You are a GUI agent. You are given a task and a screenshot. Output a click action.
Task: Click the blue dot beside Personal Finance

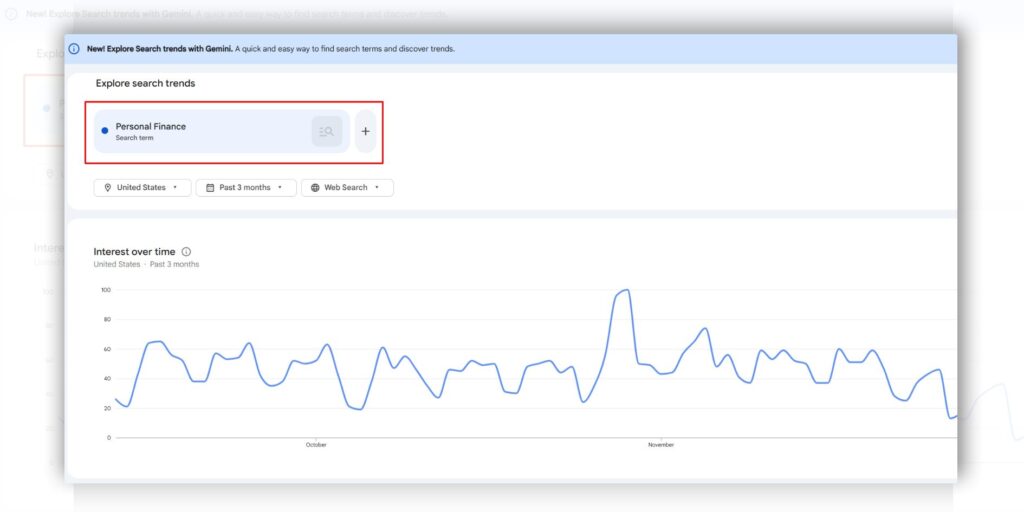(104, 131)
